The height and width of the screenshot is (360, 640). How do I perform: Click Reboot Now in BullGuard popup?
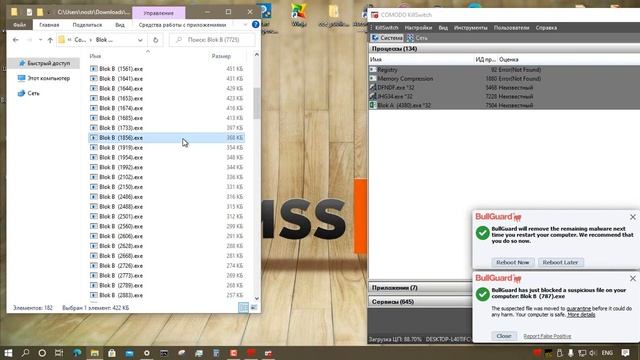pos(513,262)
